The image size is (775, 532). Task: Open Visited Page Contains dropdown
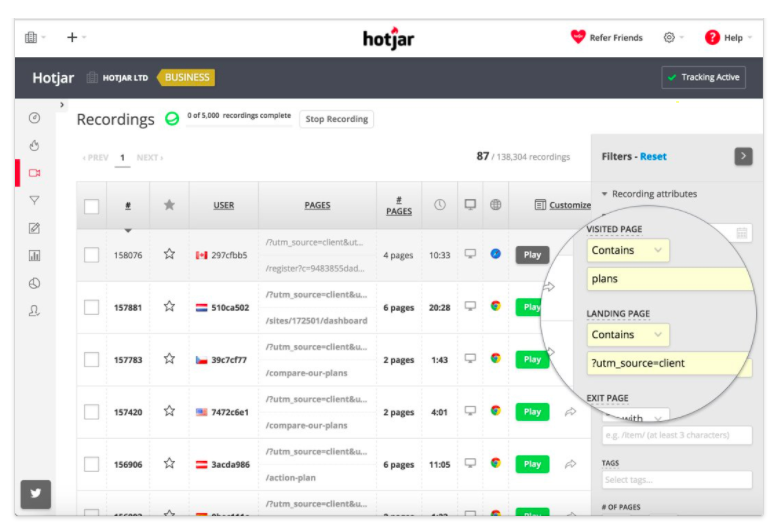pos(628,250)
